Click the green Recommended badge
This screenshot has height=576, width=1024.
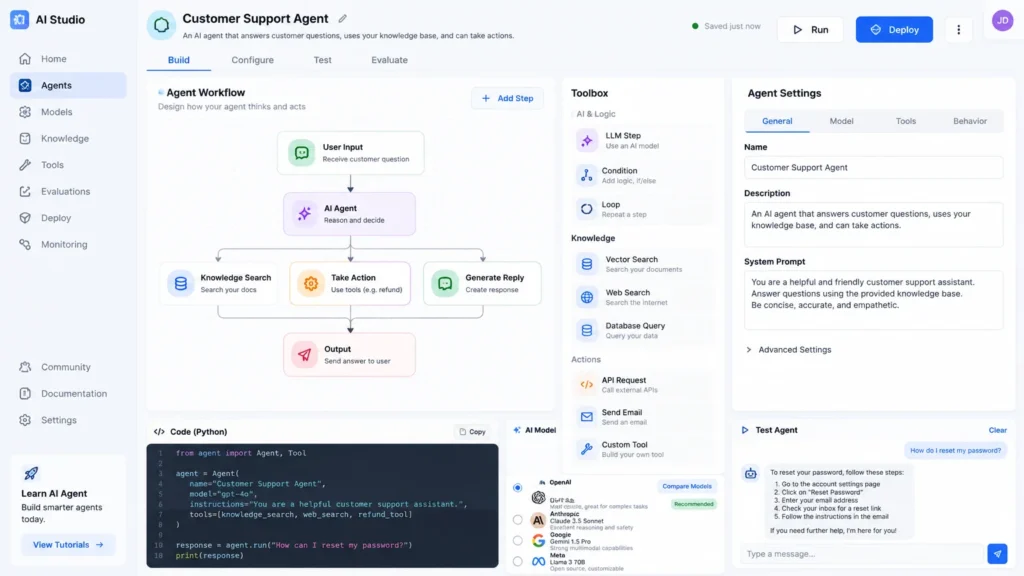tap(694, 504)
